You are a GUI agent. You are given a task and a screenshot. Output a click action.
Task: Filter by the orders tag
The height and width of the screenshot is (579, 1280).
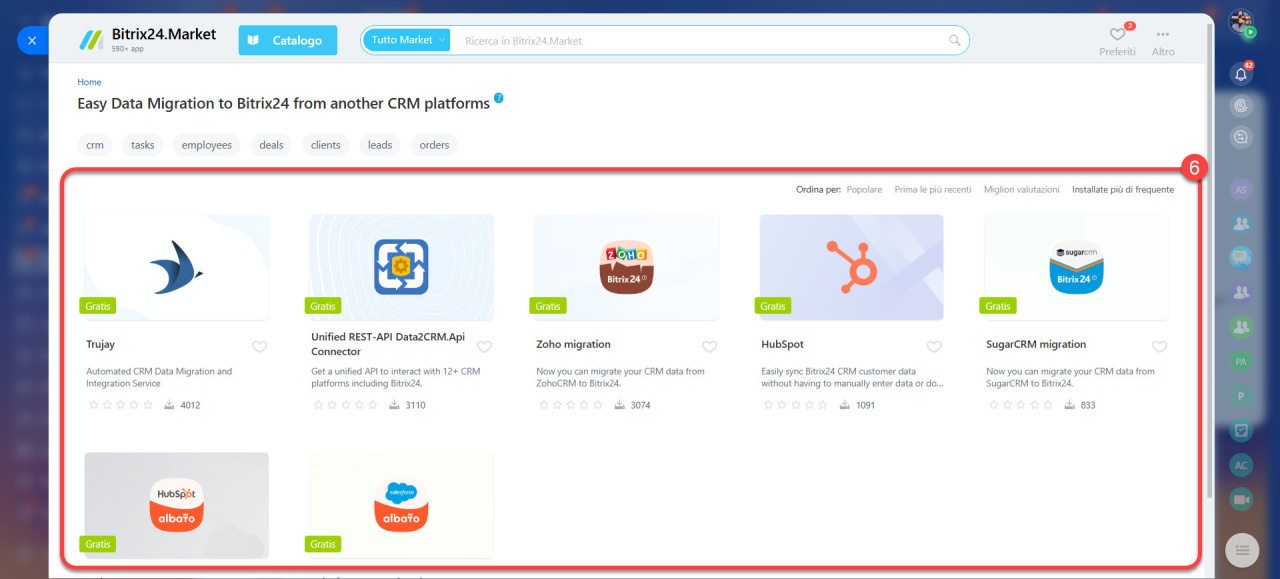point(434,145)
